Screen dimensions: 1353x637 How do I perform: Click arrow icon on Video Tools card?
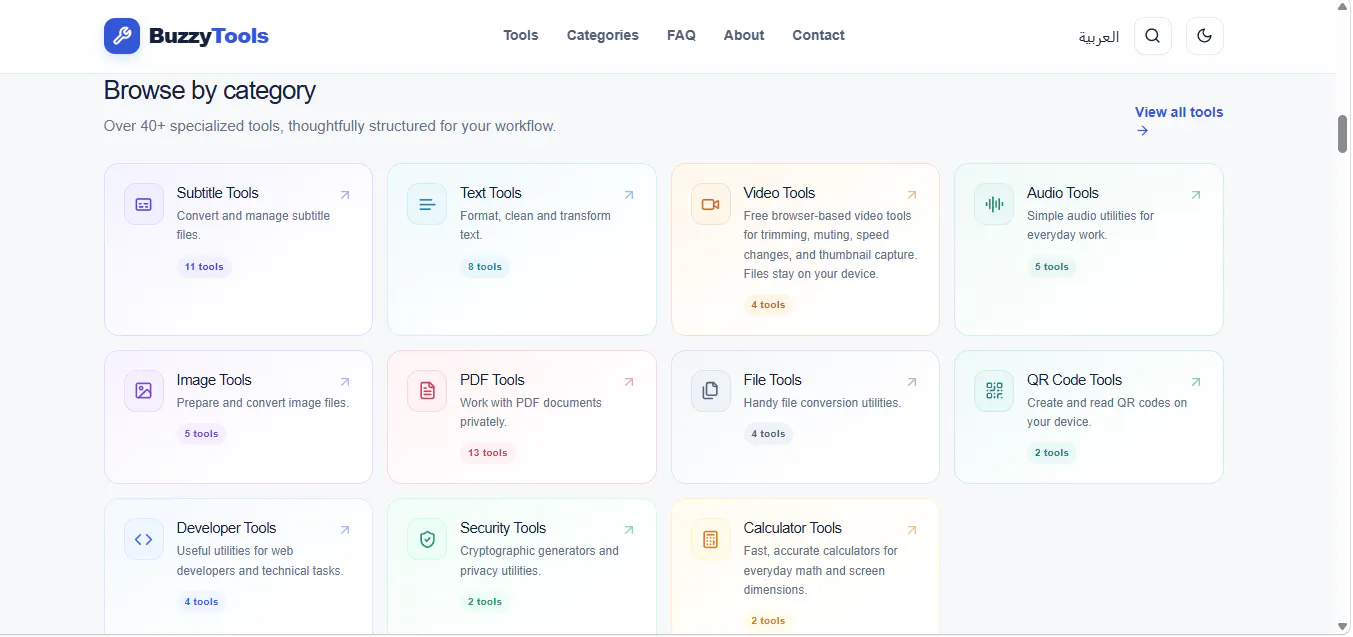point(912,195)
